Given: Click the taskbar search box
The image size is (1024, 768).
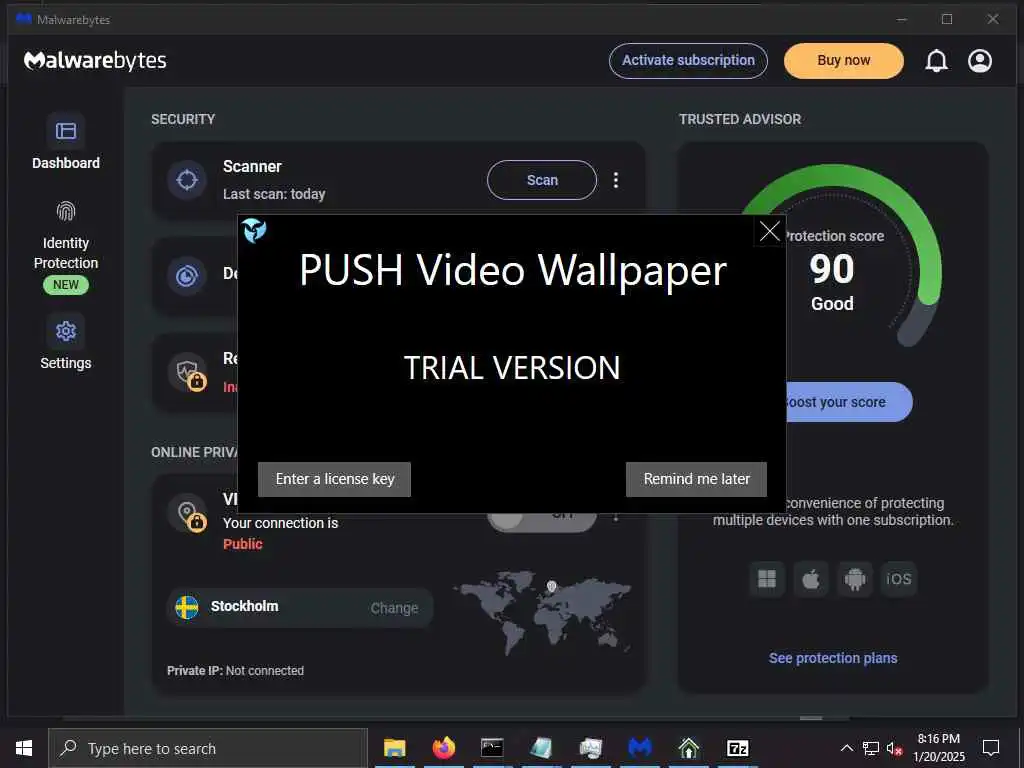Looking at the screenshot, I should click(208, 748).
